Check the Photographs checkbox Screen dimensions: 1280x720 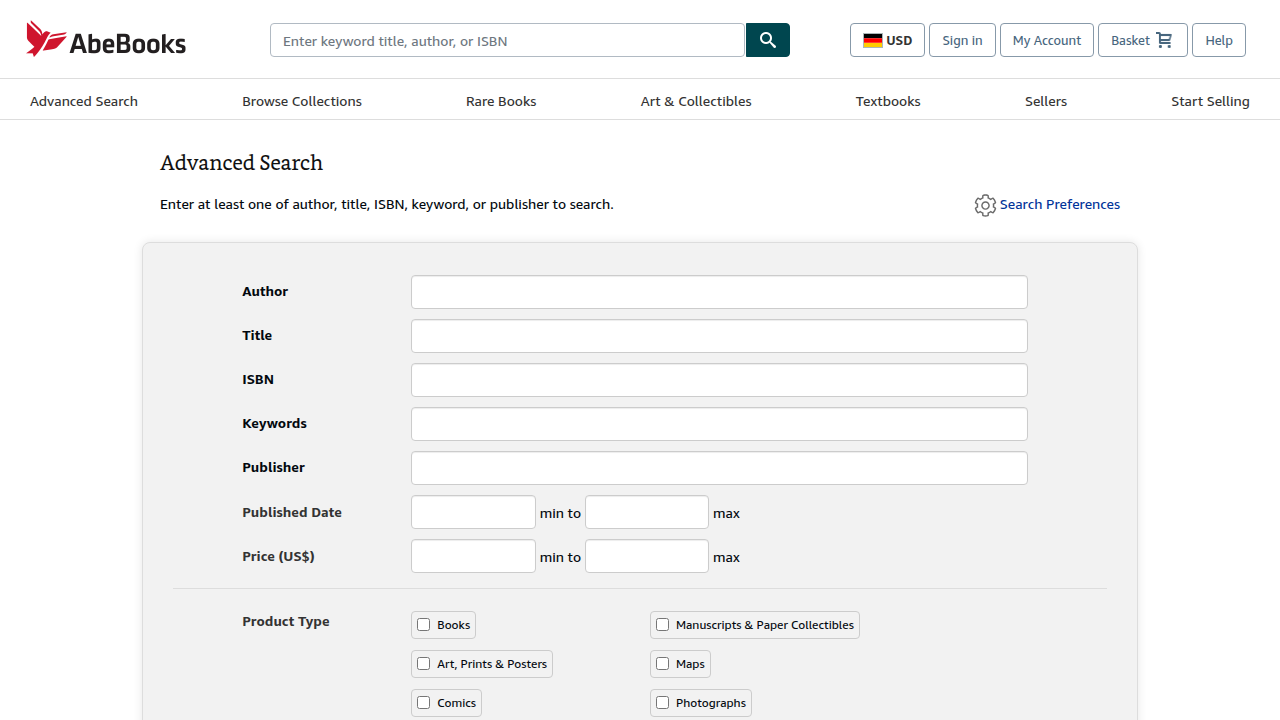(x=662, y=703)
